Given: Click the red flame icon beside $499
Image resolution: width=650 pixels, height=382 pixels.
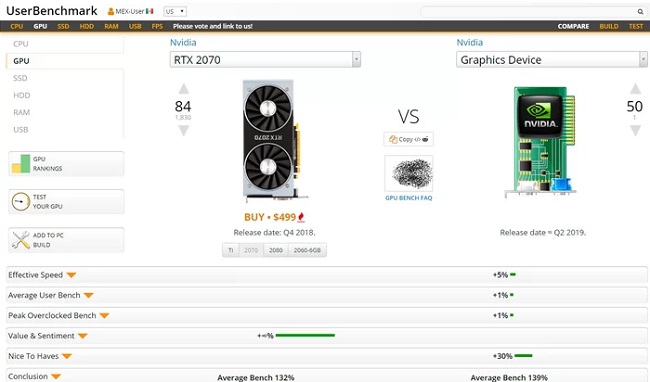Looking at the screenshot, I should 301,217.
